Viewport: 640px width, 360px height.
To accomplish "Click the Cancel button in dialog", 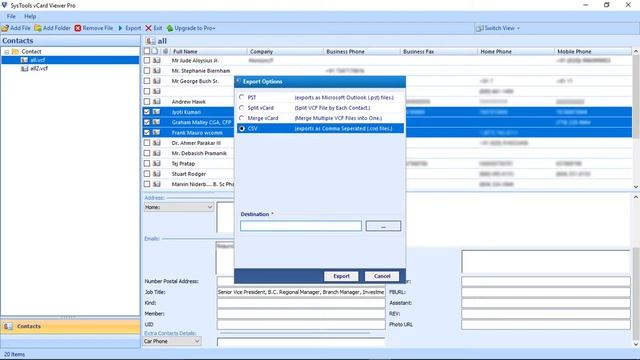I will coord(382,276).
